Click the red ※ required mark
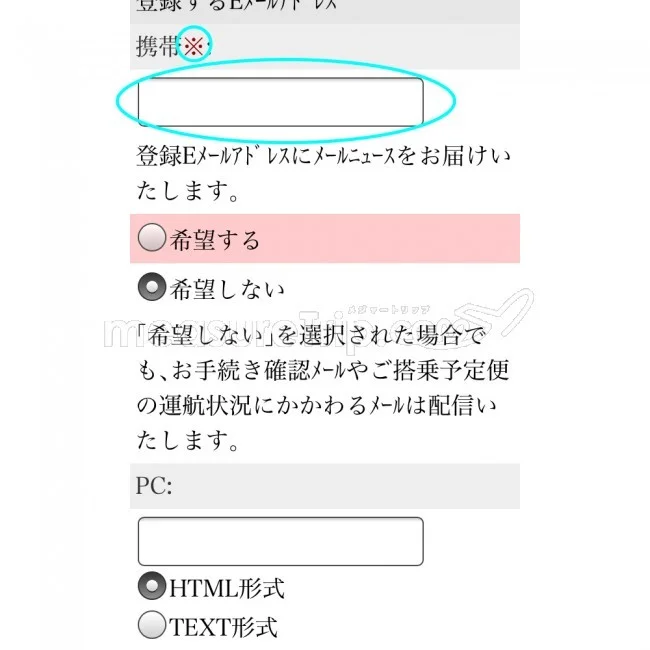Screen dimensions: 650x650 pyautogui.click(x=194, y=46)
